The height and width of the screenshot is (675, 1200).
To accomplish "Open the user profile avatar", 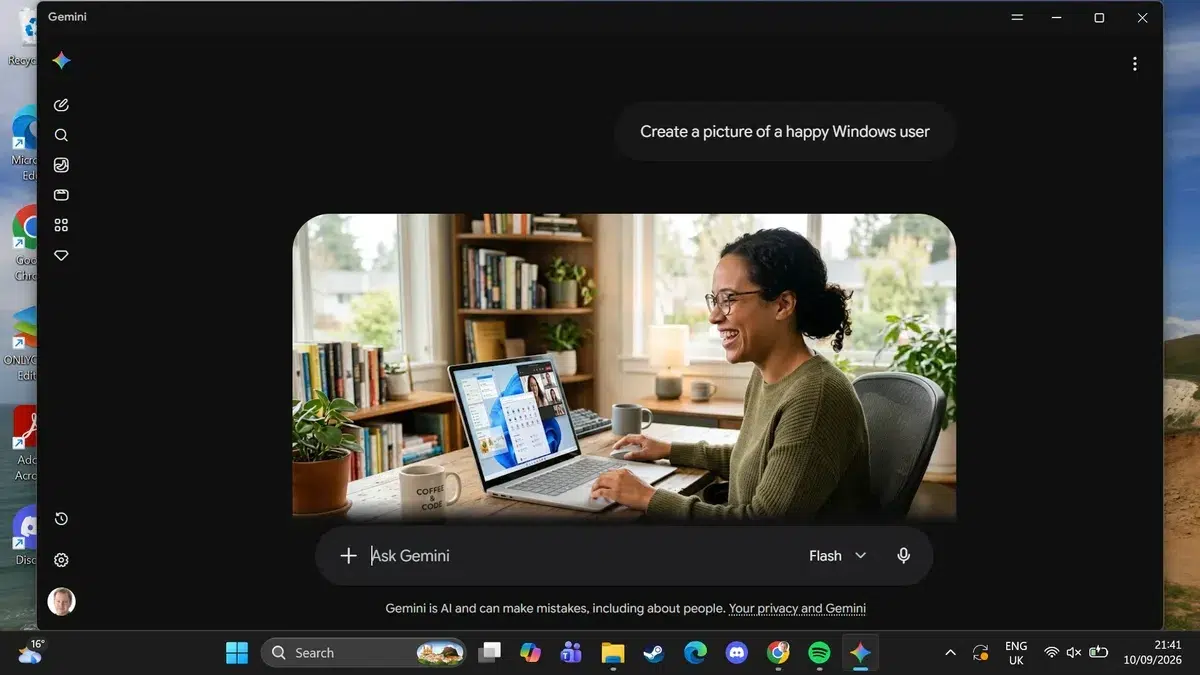I will coord(61,601).
